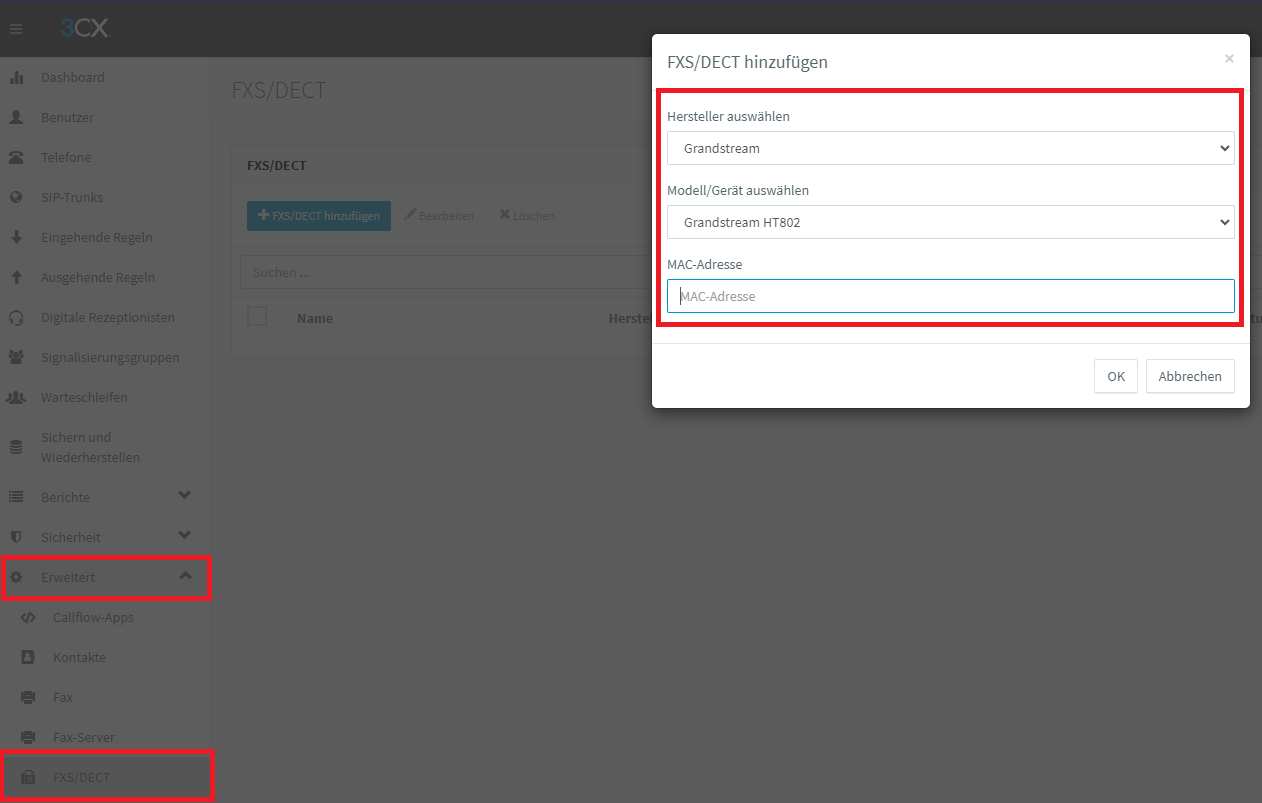The height and width of the screenshot is (803, 1262).
Task: Focus the MAC-Adresse input field
Action: (x=950, y=296)
